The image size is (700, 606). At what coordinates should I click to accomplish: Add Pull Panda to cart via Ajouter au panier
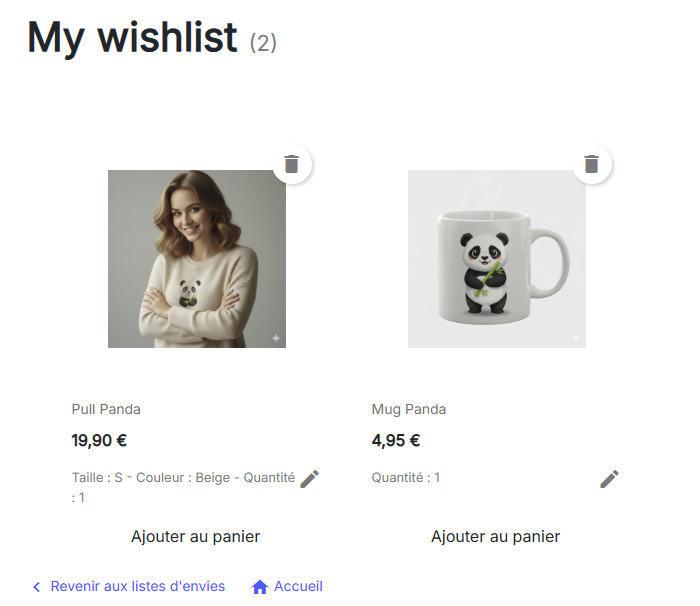pos(196,537)
